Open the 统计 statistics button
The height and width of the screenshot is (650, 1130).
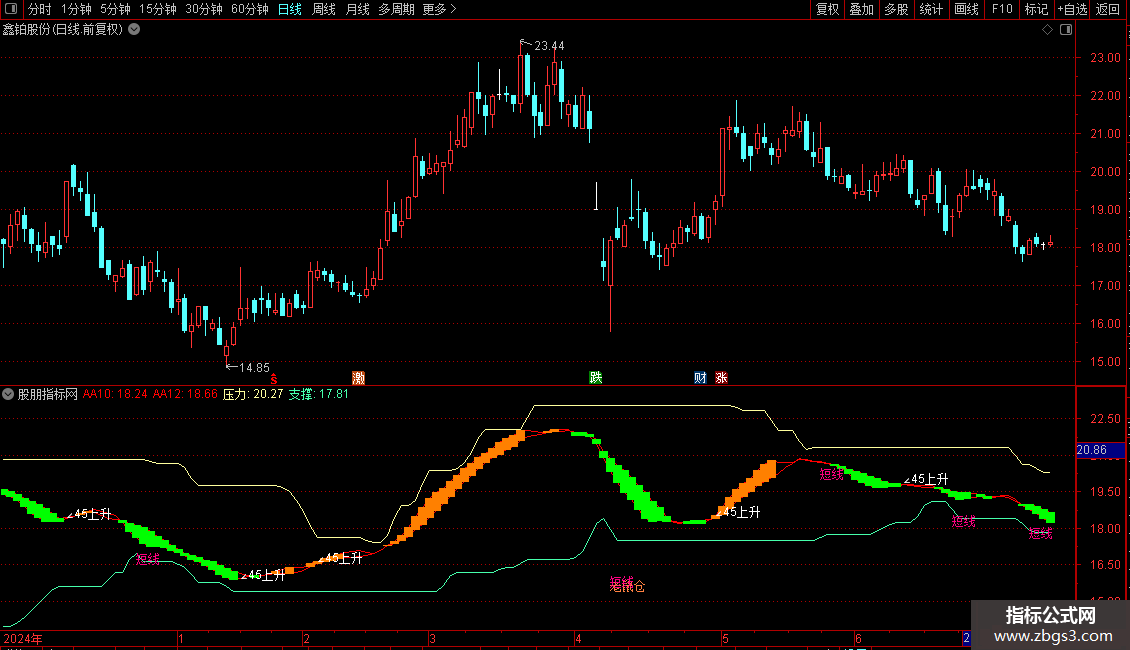pyautogui.click(x=931, y=9)
